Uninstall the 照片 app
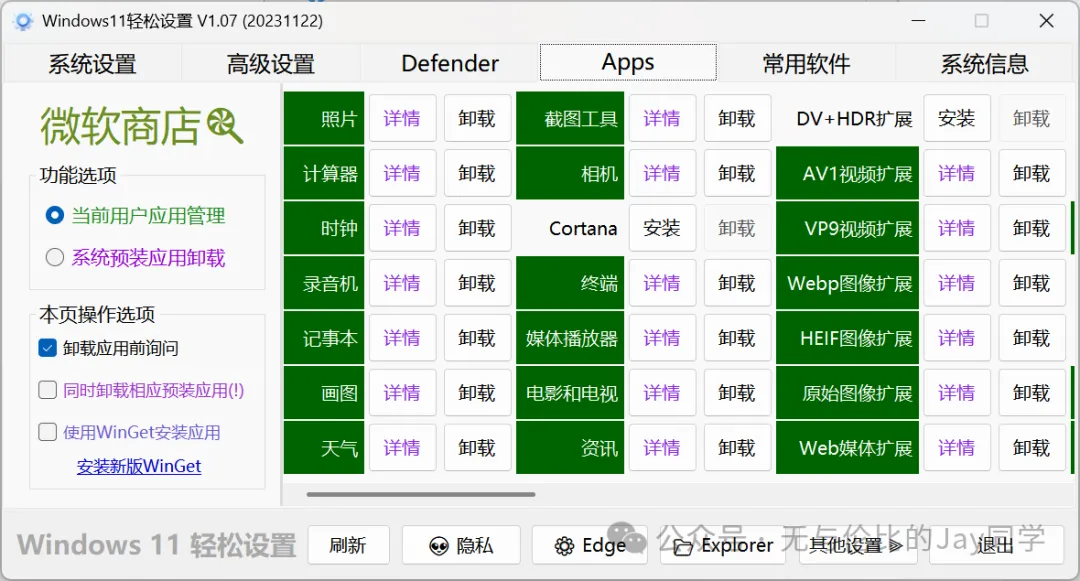The image size is (1080, 581). coord(477,118)
